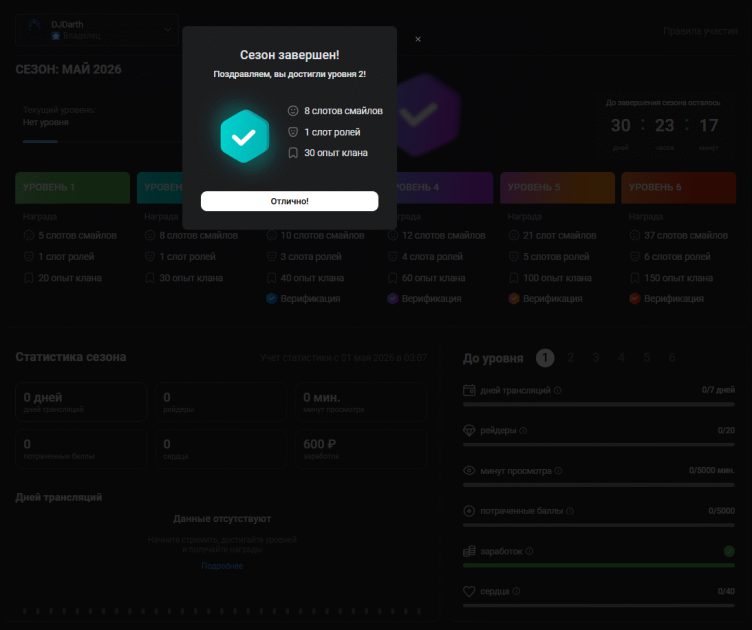
Task: Click the Отлично! button in the dialog
Action: click(x=289, y=201)
